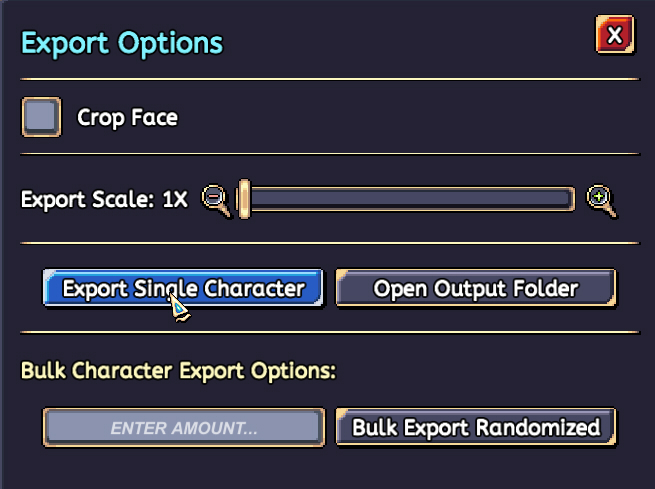Viewport: 655px width, 489px height.
Task: Click the word Export in Export Single Character
Action: point(93,289)
